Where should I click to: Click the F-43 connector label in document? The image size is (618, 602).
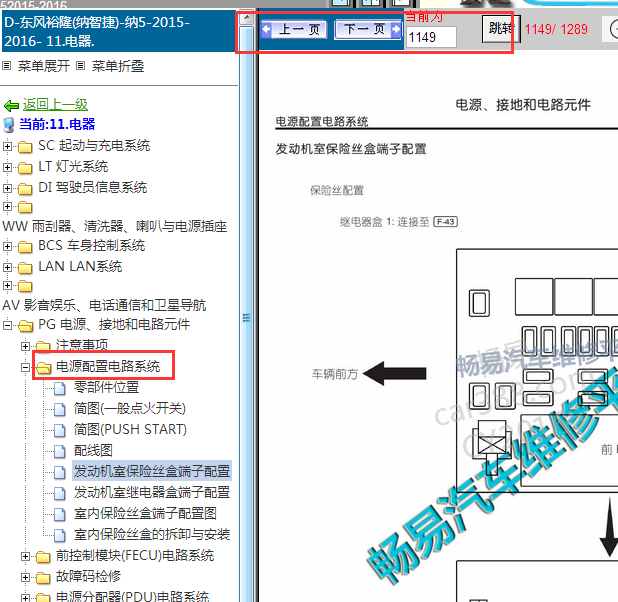pyautogui.click(x=446, y=222)
